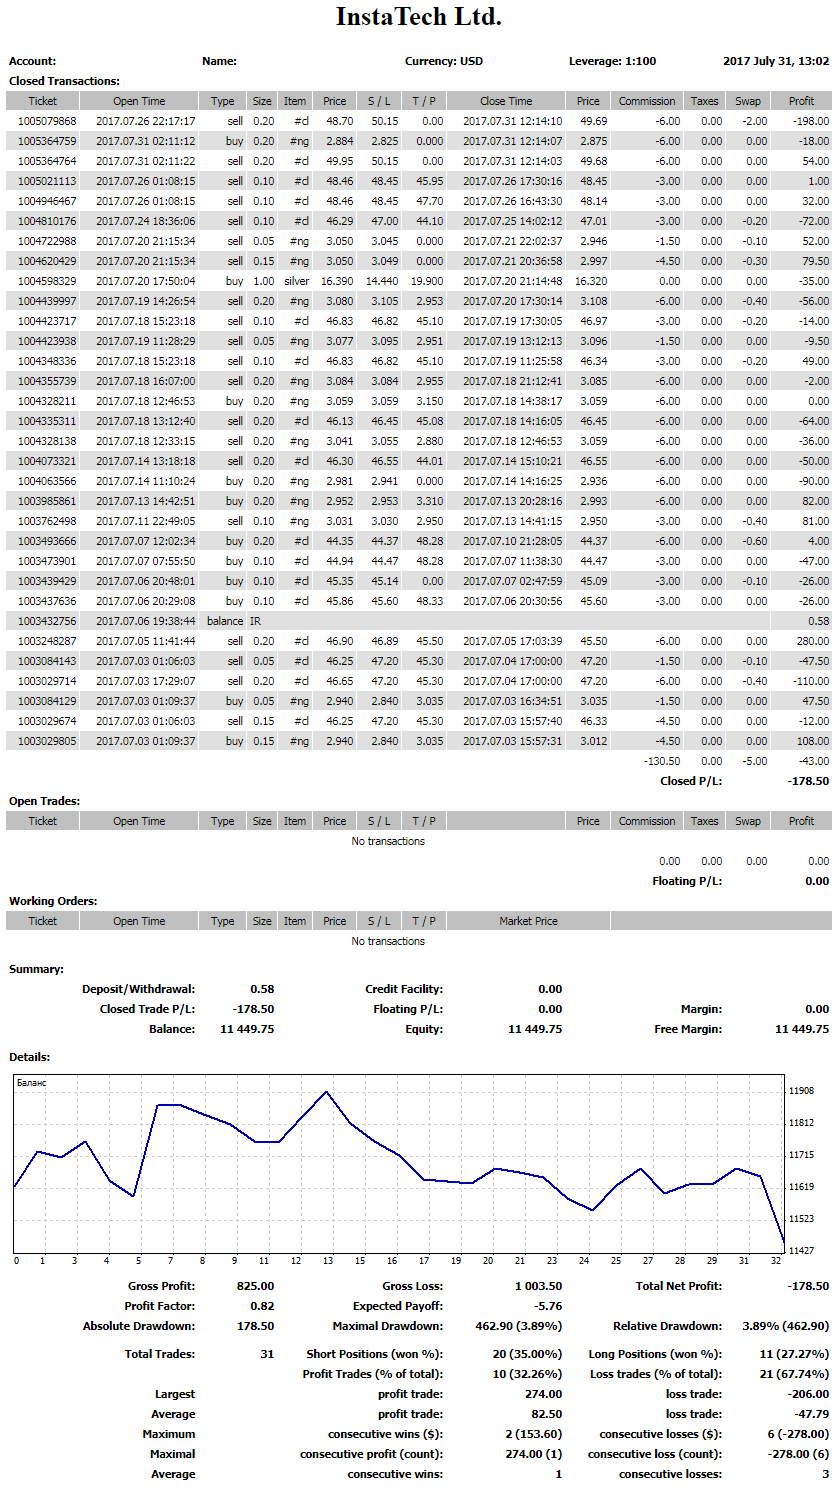Viewport: 838px width, 1487px height.
Task: Click the "Total Trades:" label
Action: tap(161, 1354)
